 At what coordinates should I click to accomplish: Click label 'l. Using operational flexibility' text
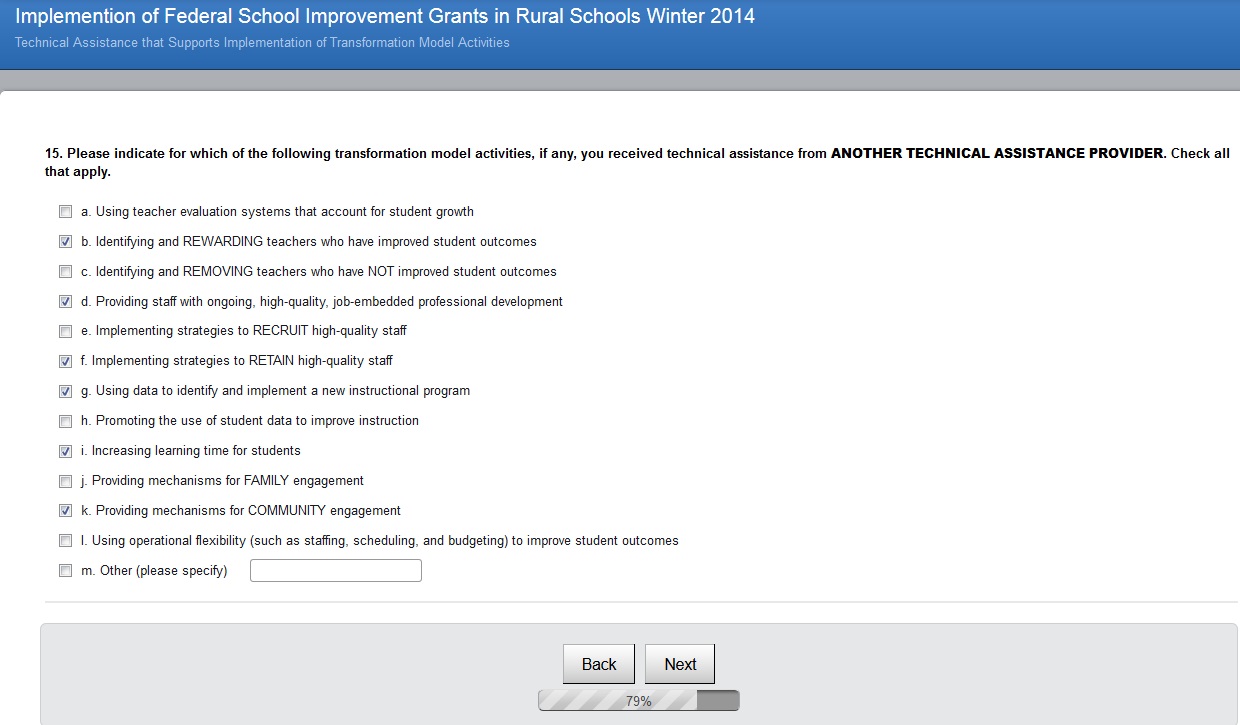pyautogui.click(x=380, y=541)
